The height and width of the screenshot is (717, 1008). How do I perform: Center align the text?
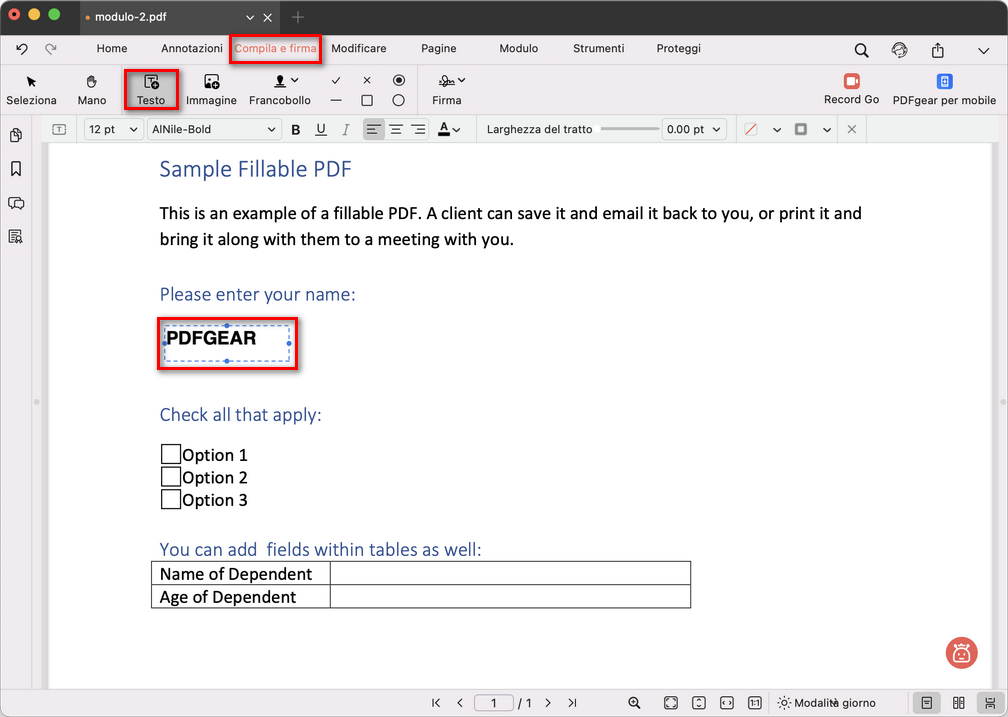click(x=396, y=129)
